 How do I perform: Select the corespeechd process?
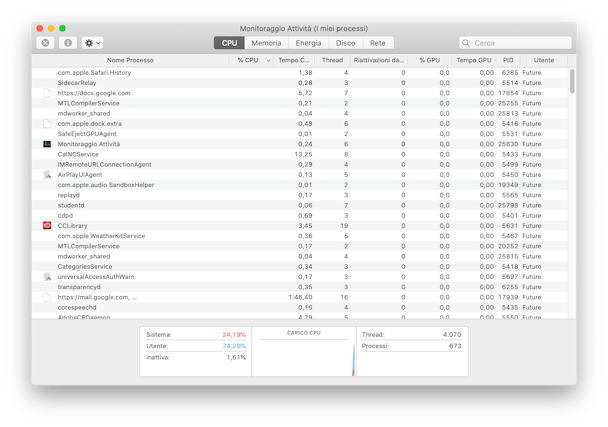(300, 308)
